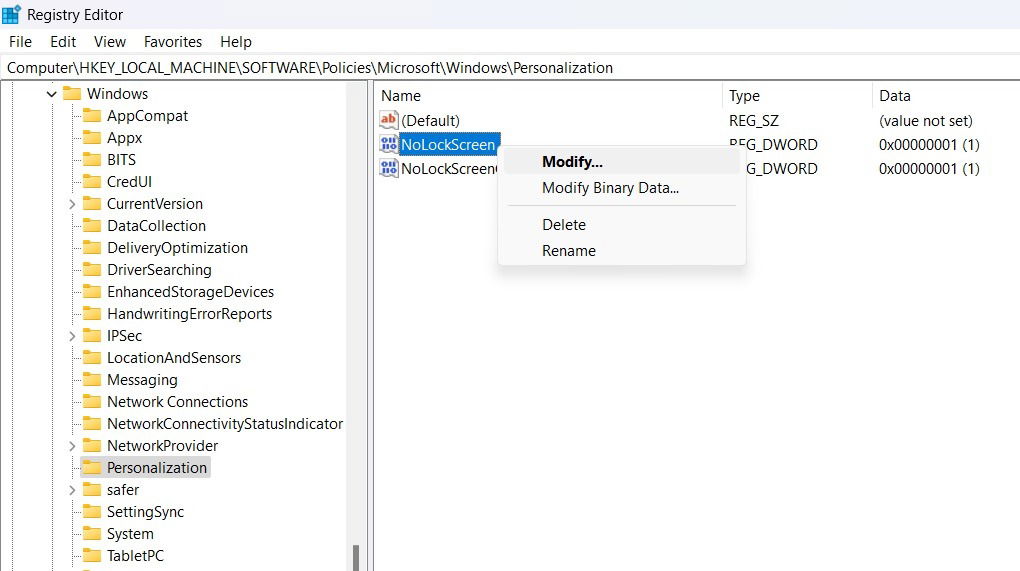Open the Edit menu
Viewport: 1020px width, 571px height.
pyautogui.click(x=63, y=42)
